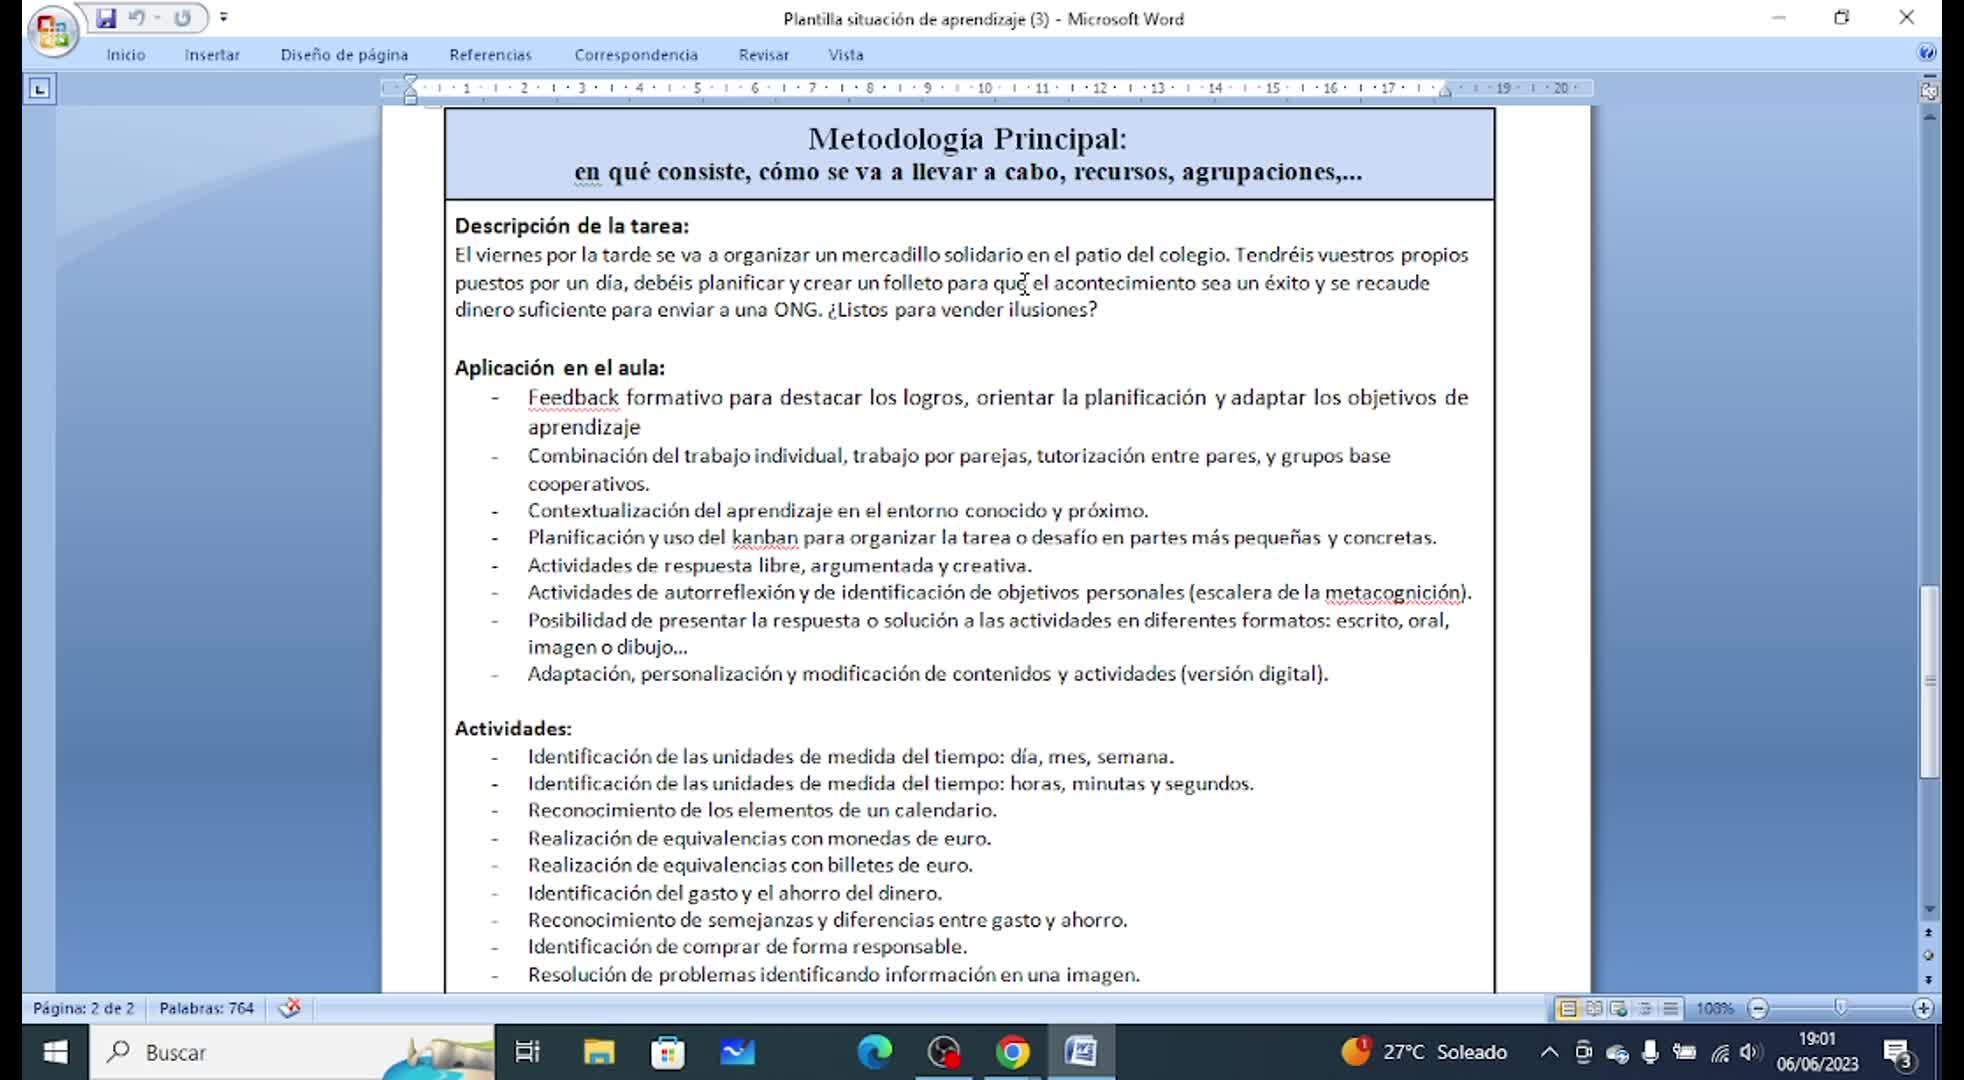Click the 108% zoom level button
Viewport: 1964px width, 1080px height.
(1715, 1009)
